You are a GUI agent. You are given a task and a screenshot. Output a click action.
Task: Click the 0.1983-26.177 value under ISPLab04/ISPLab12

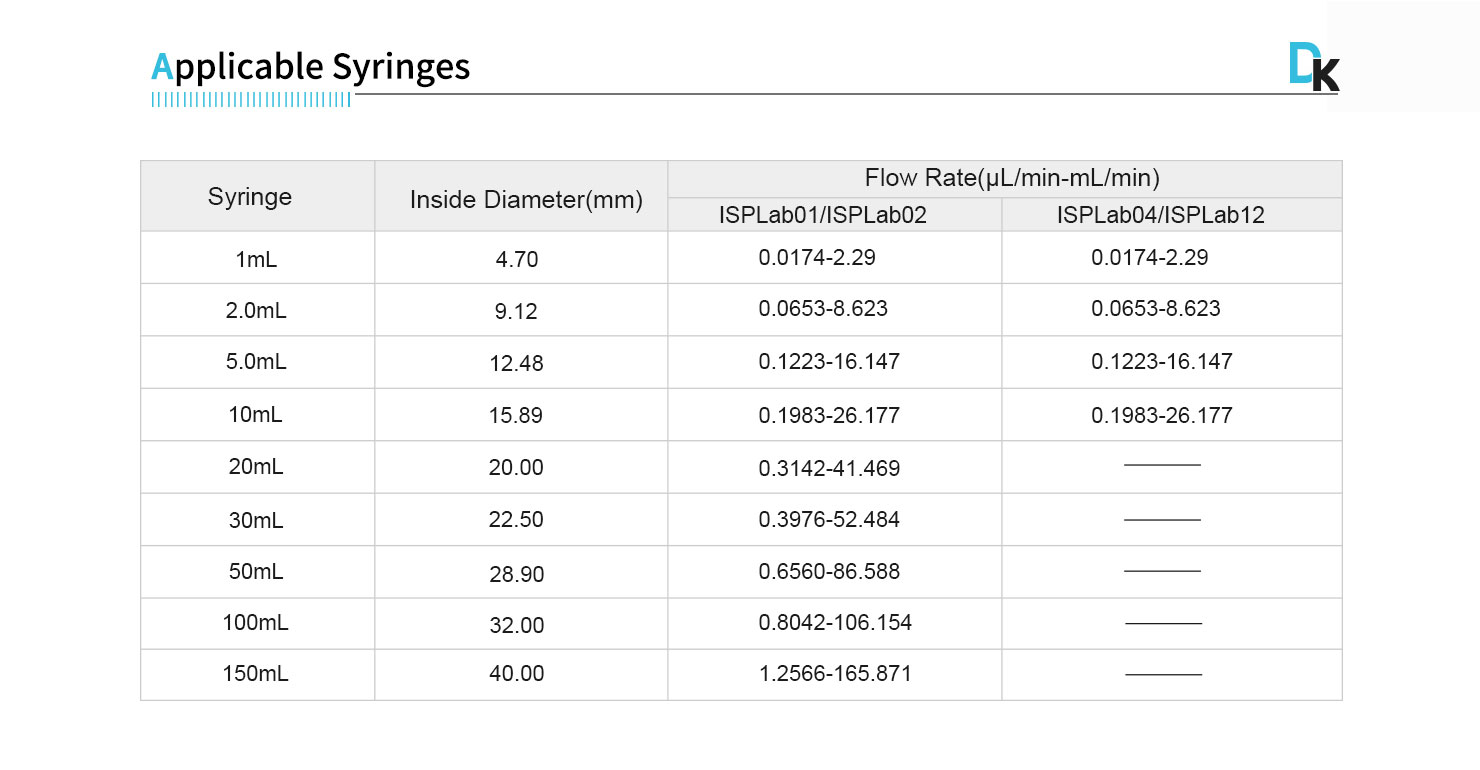click(x=1161, y=415)
